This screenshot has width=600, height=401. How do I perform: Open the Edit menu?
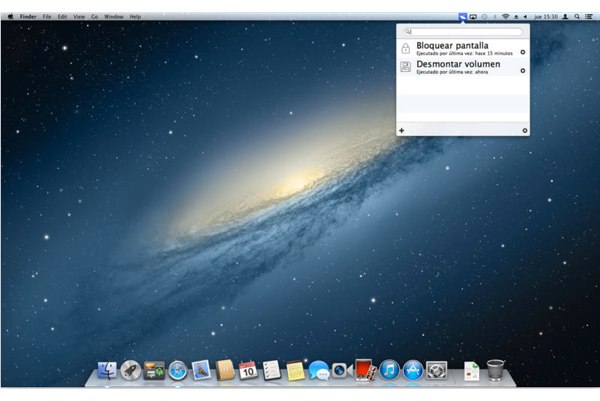(x=62, y=16)
